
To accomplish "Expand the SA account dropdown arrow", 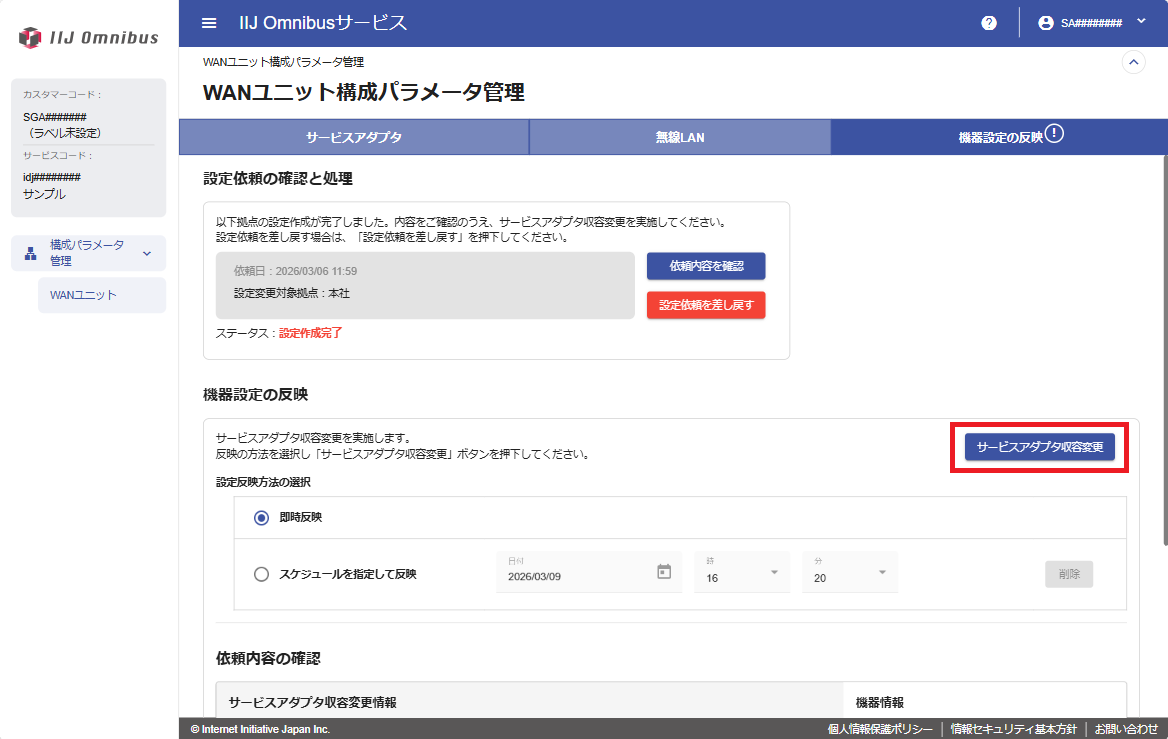I will [x=1141, y=21].
